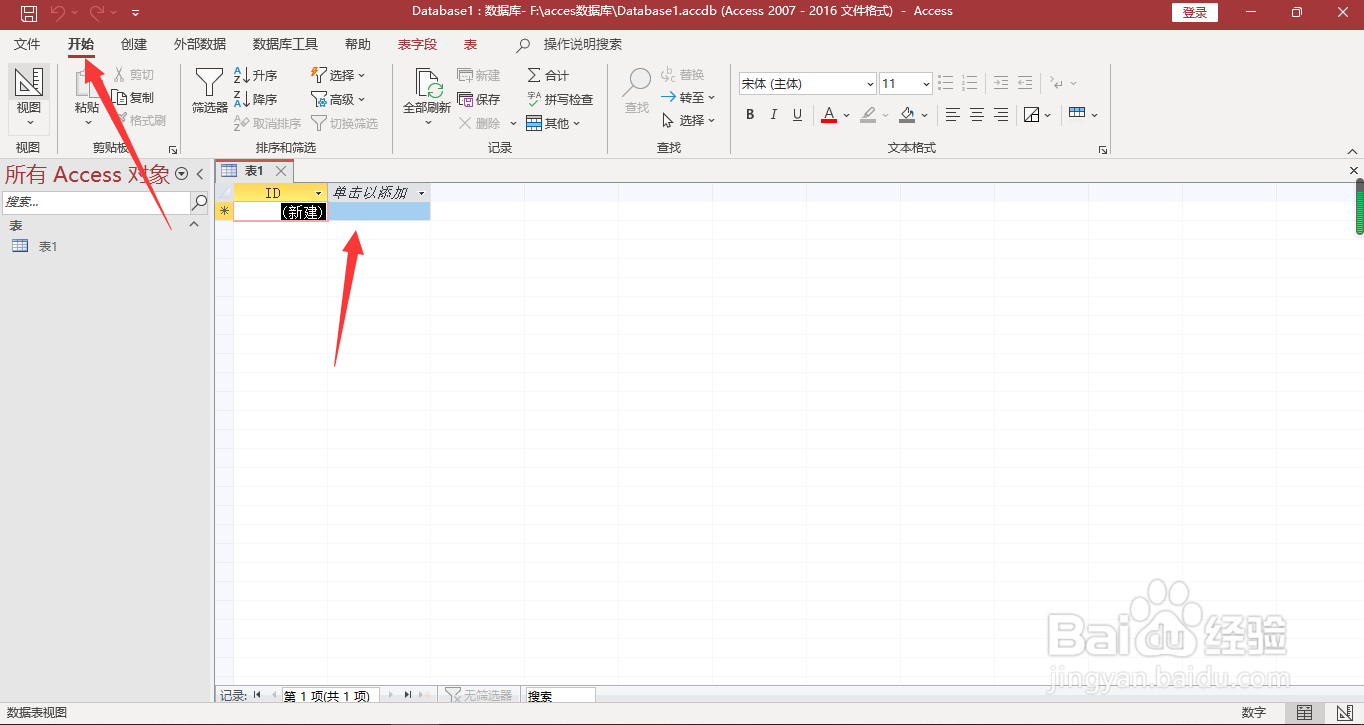Click the numbered list icon

tap(969, 84)
